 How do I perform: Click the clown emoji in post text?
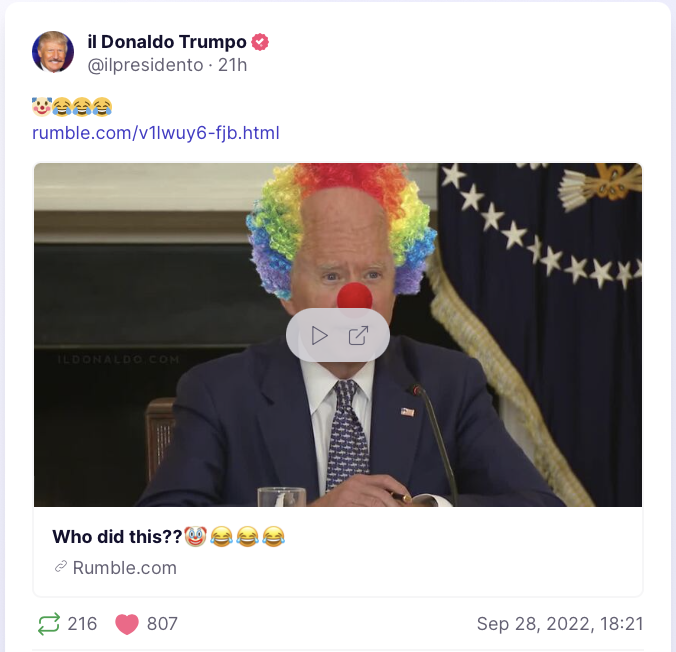pyautogui.click(x=42, y=107)
